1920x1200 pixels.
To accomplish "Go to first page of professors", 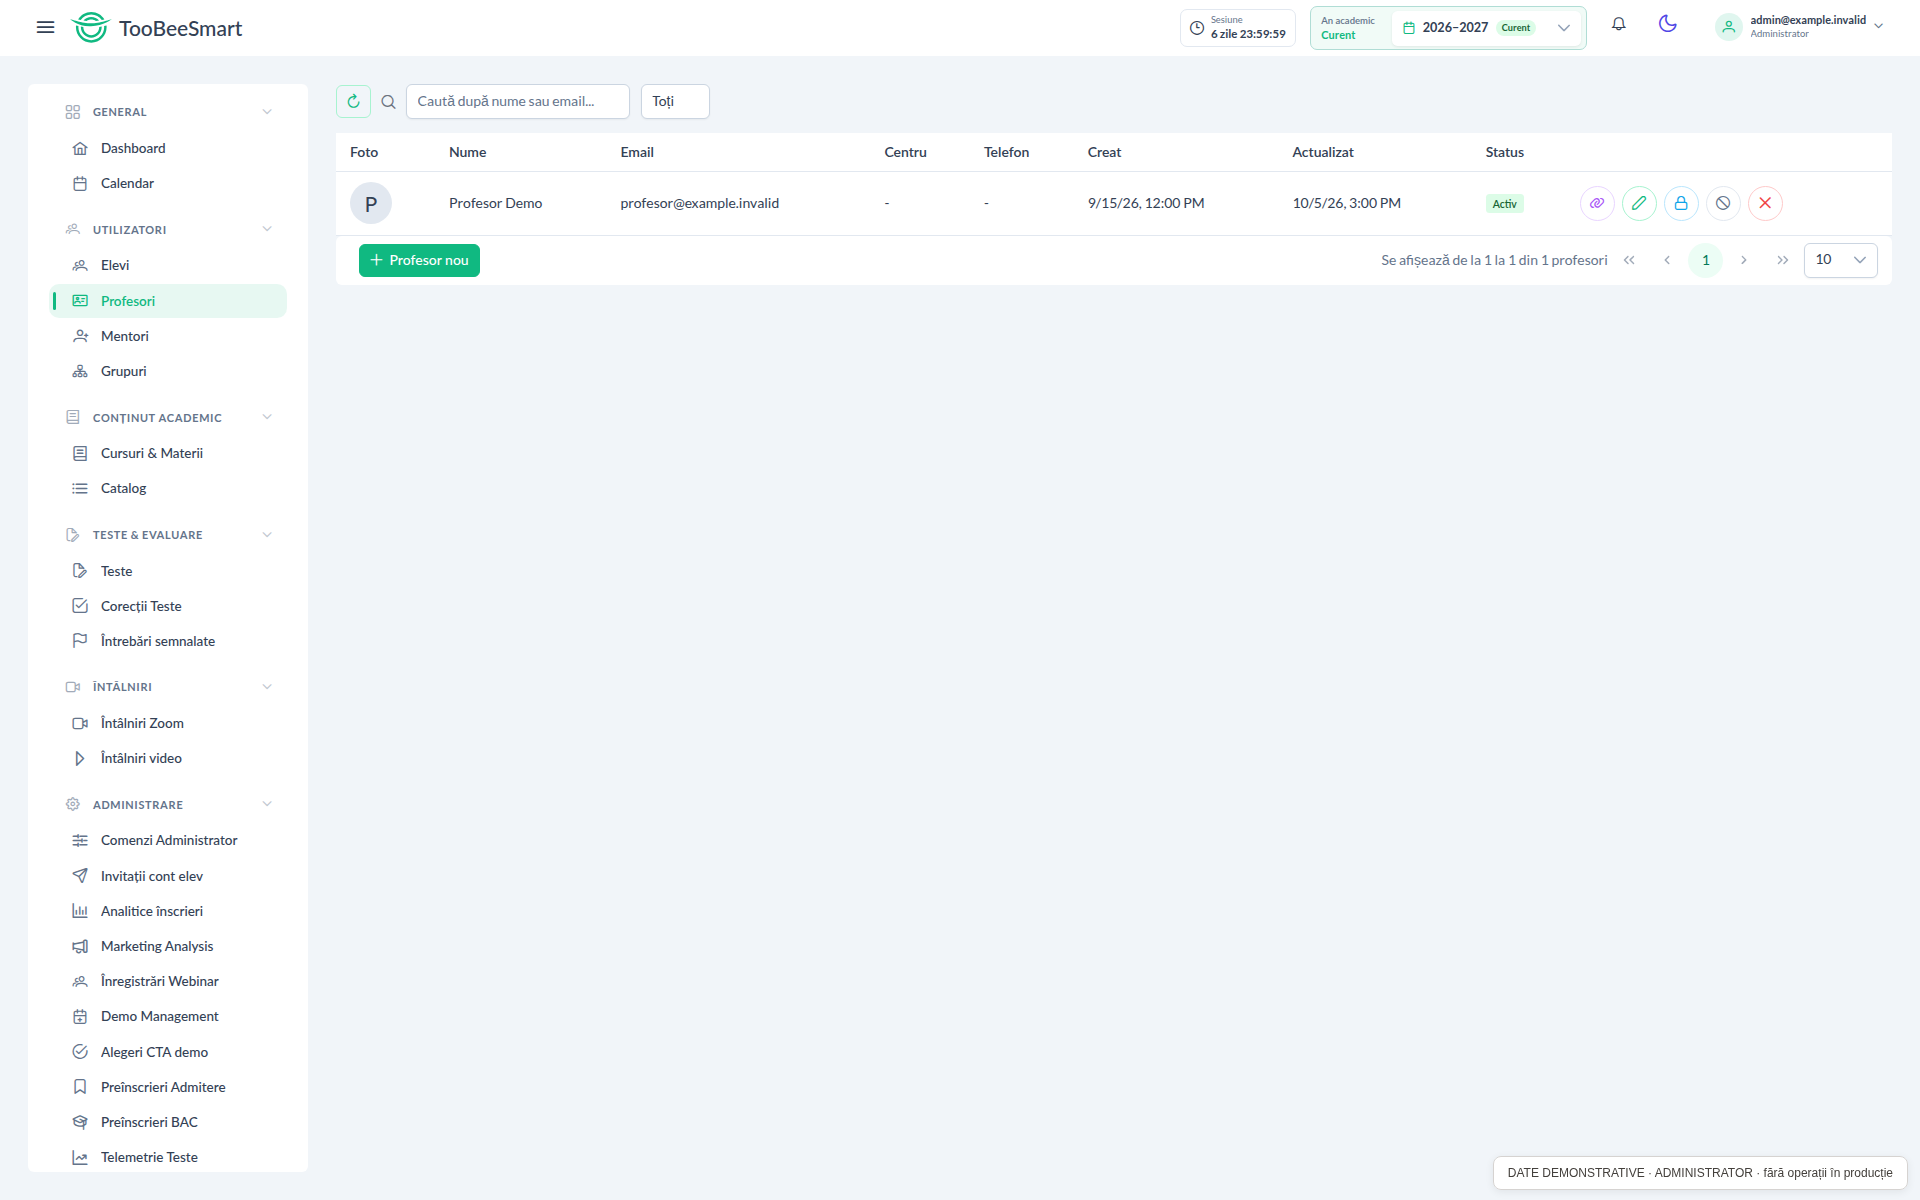I will tap(1629, 260).
